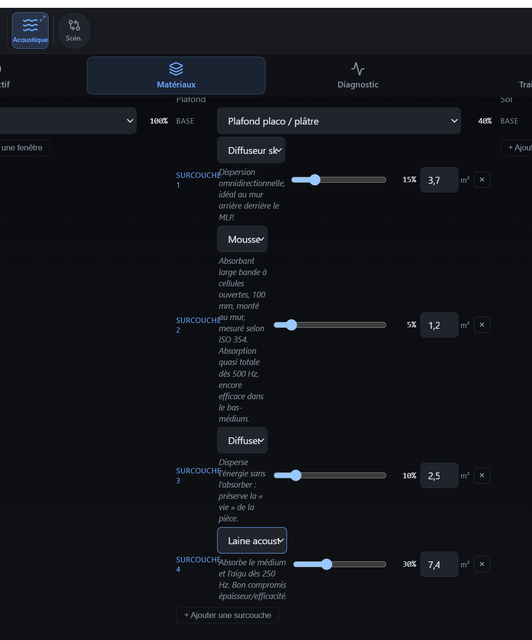
Task: Adjust the Surcouche 3 coverage slider at 10%
Action: pos(330,476)
